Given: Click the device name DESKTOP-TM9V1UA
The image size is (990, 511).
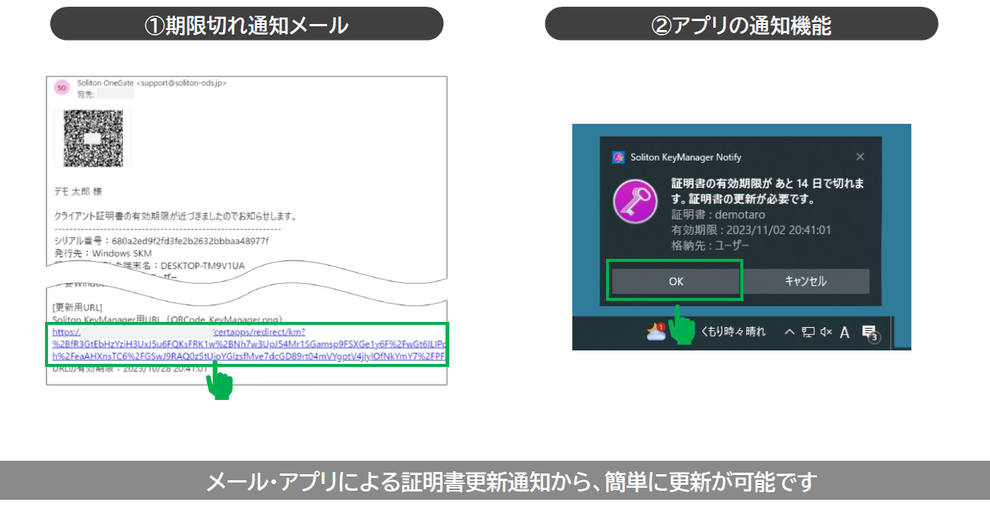Looking at the screenshot, I should (x=202, y=266).
